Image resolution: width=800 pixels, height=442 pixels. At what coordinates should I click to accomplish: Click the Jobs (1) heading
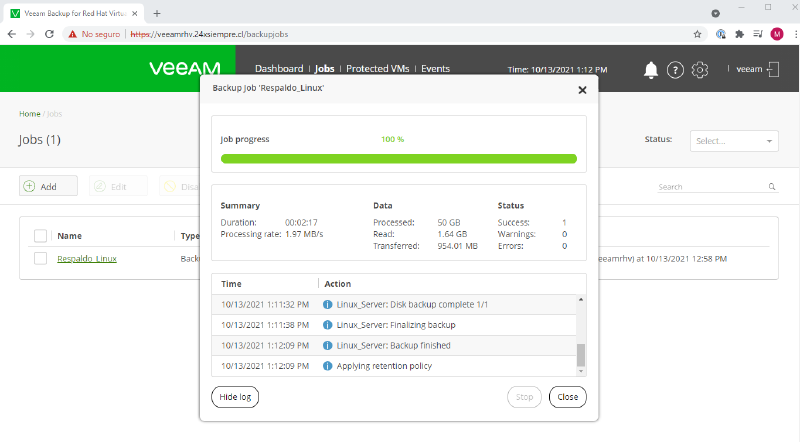click(x=39, y=140)
